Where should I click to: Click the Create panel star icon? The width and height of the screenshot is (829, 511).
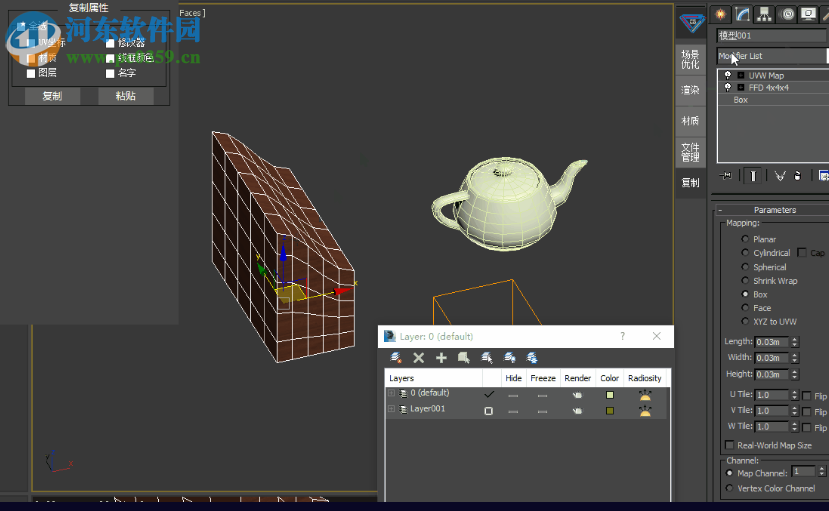(x=721, y=14)
